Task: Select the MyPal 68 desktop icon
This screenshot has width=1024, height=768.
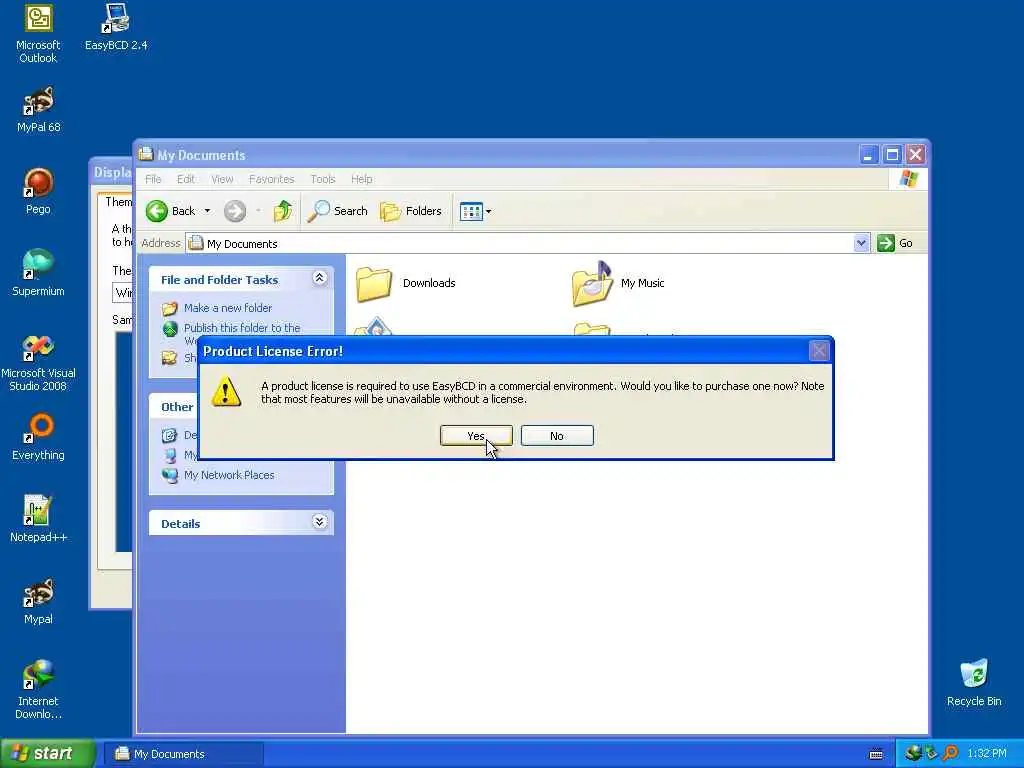Action: click(38, 110)
